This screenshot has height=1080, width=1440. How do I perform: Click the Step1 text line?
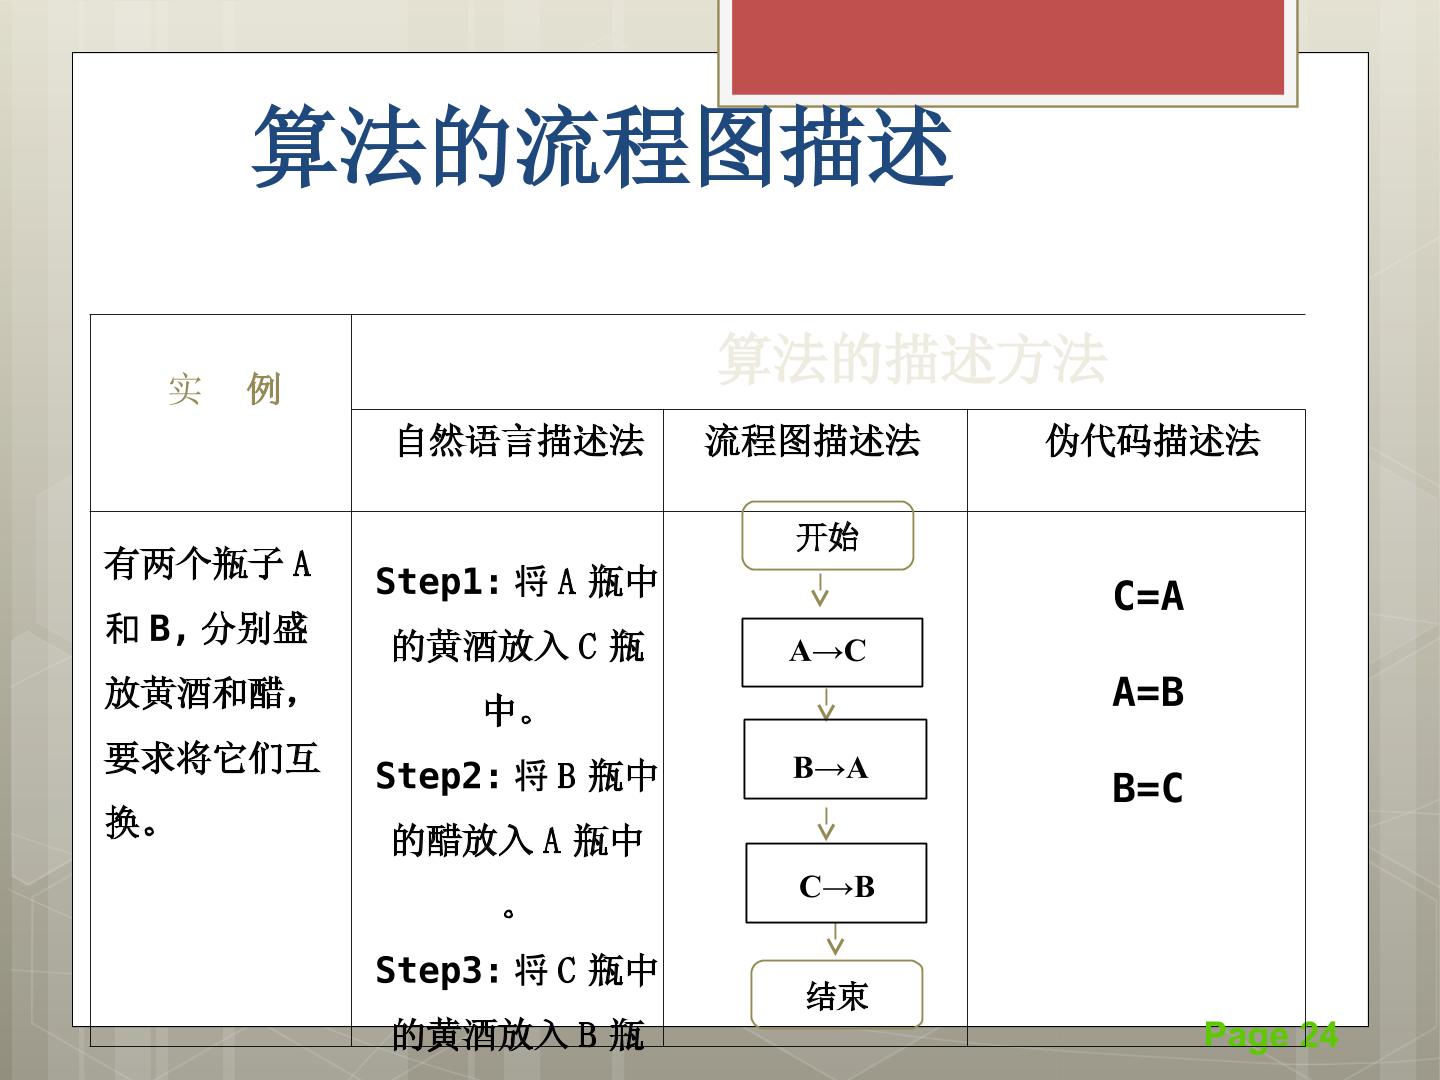(x=516, y=581)
